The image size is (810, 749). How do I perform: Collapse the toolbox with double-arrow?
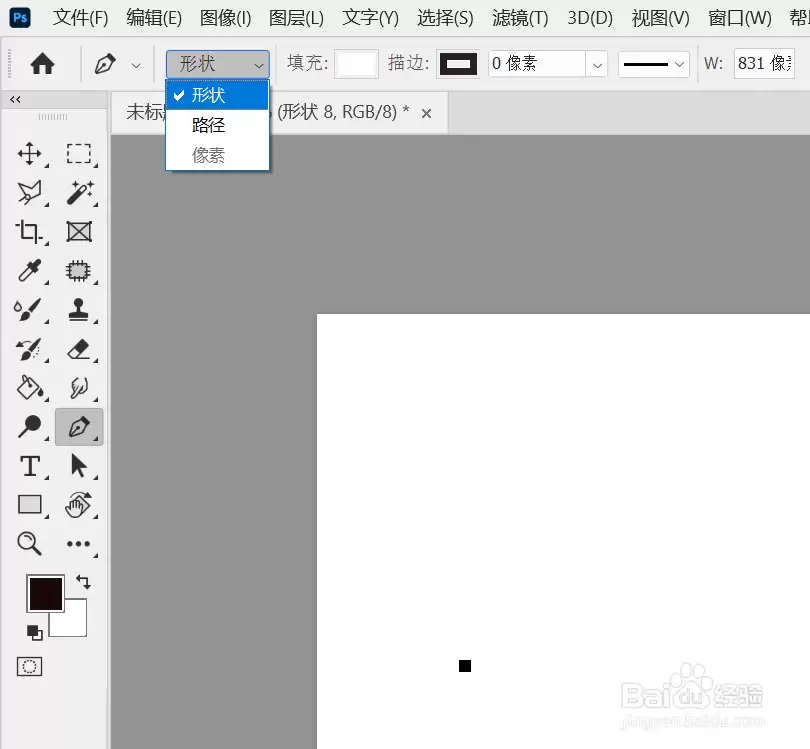15,99
